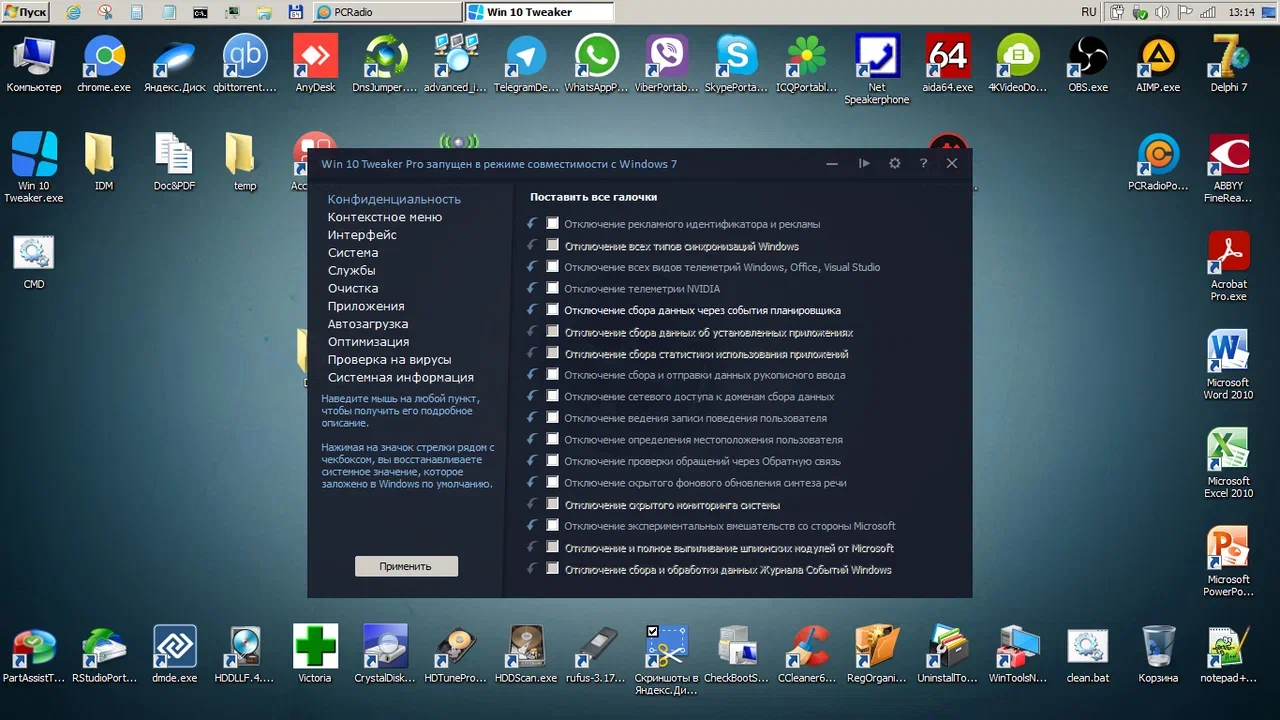Open OBS.exe desktop shortcut
Screen dimensions: 1280x720
click(1088, 64)
